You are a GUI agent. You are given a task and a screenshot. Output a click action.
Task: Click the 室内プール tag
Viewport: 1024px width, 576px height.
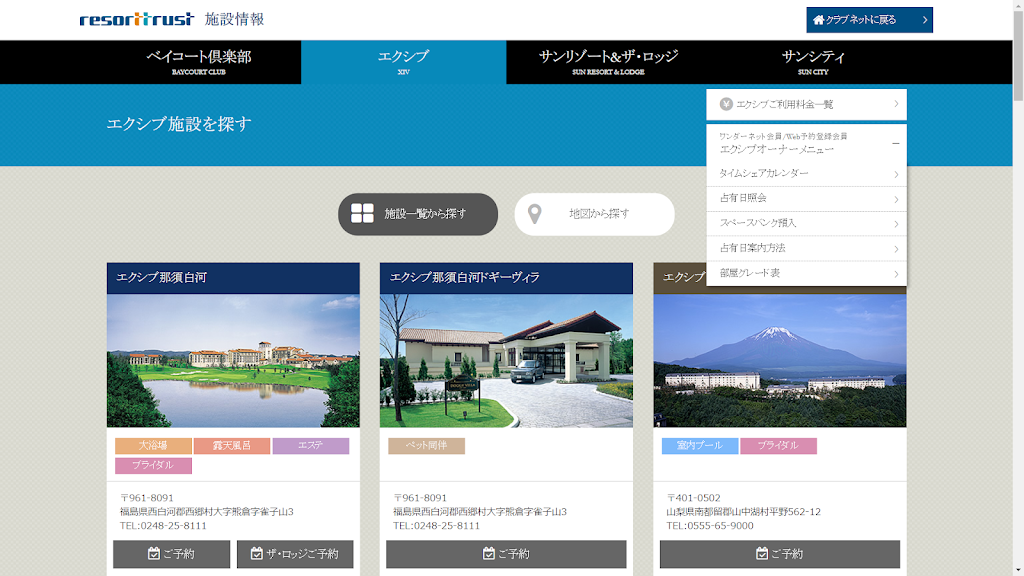tap(700, 446)
